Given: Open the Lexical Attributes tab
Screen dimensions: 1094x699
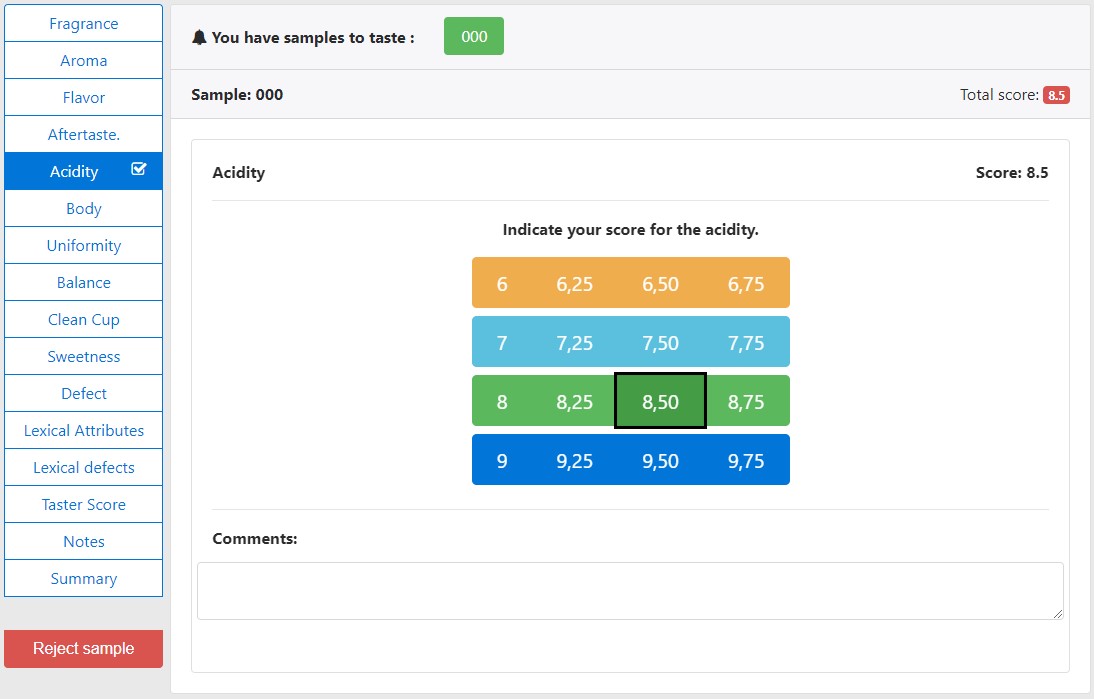Looking at the screenshot, I should pyautogui.click(x=83, y=430).
